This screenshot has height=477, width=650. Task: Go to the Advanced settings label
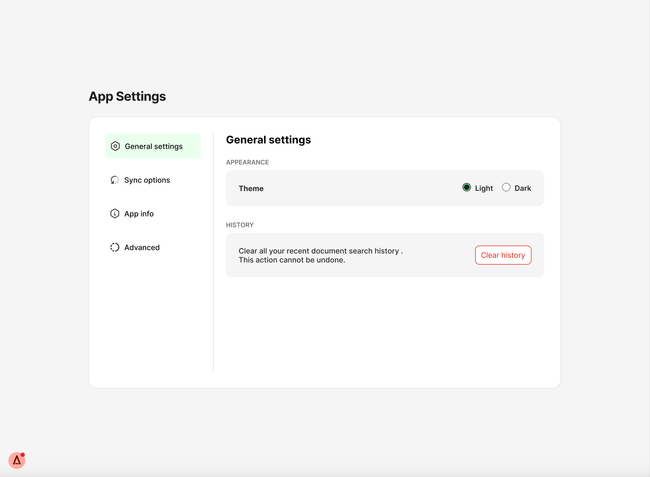pos(142,247)
